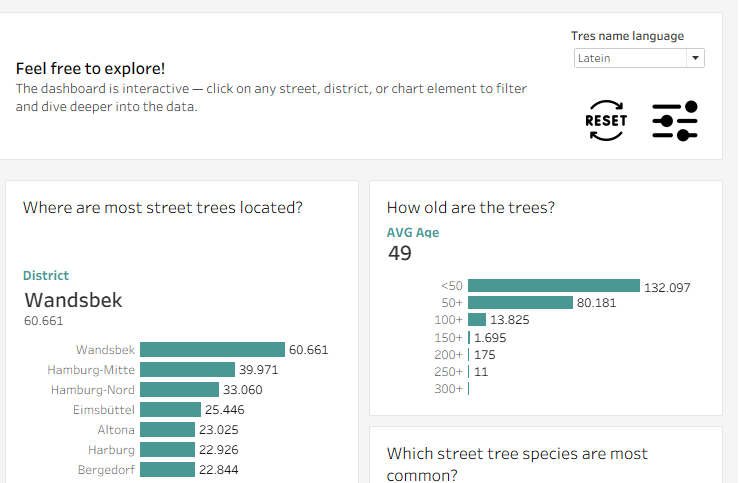740x483 pixels.
Task: Click the Harburg district bar
Action: point(167,450)
